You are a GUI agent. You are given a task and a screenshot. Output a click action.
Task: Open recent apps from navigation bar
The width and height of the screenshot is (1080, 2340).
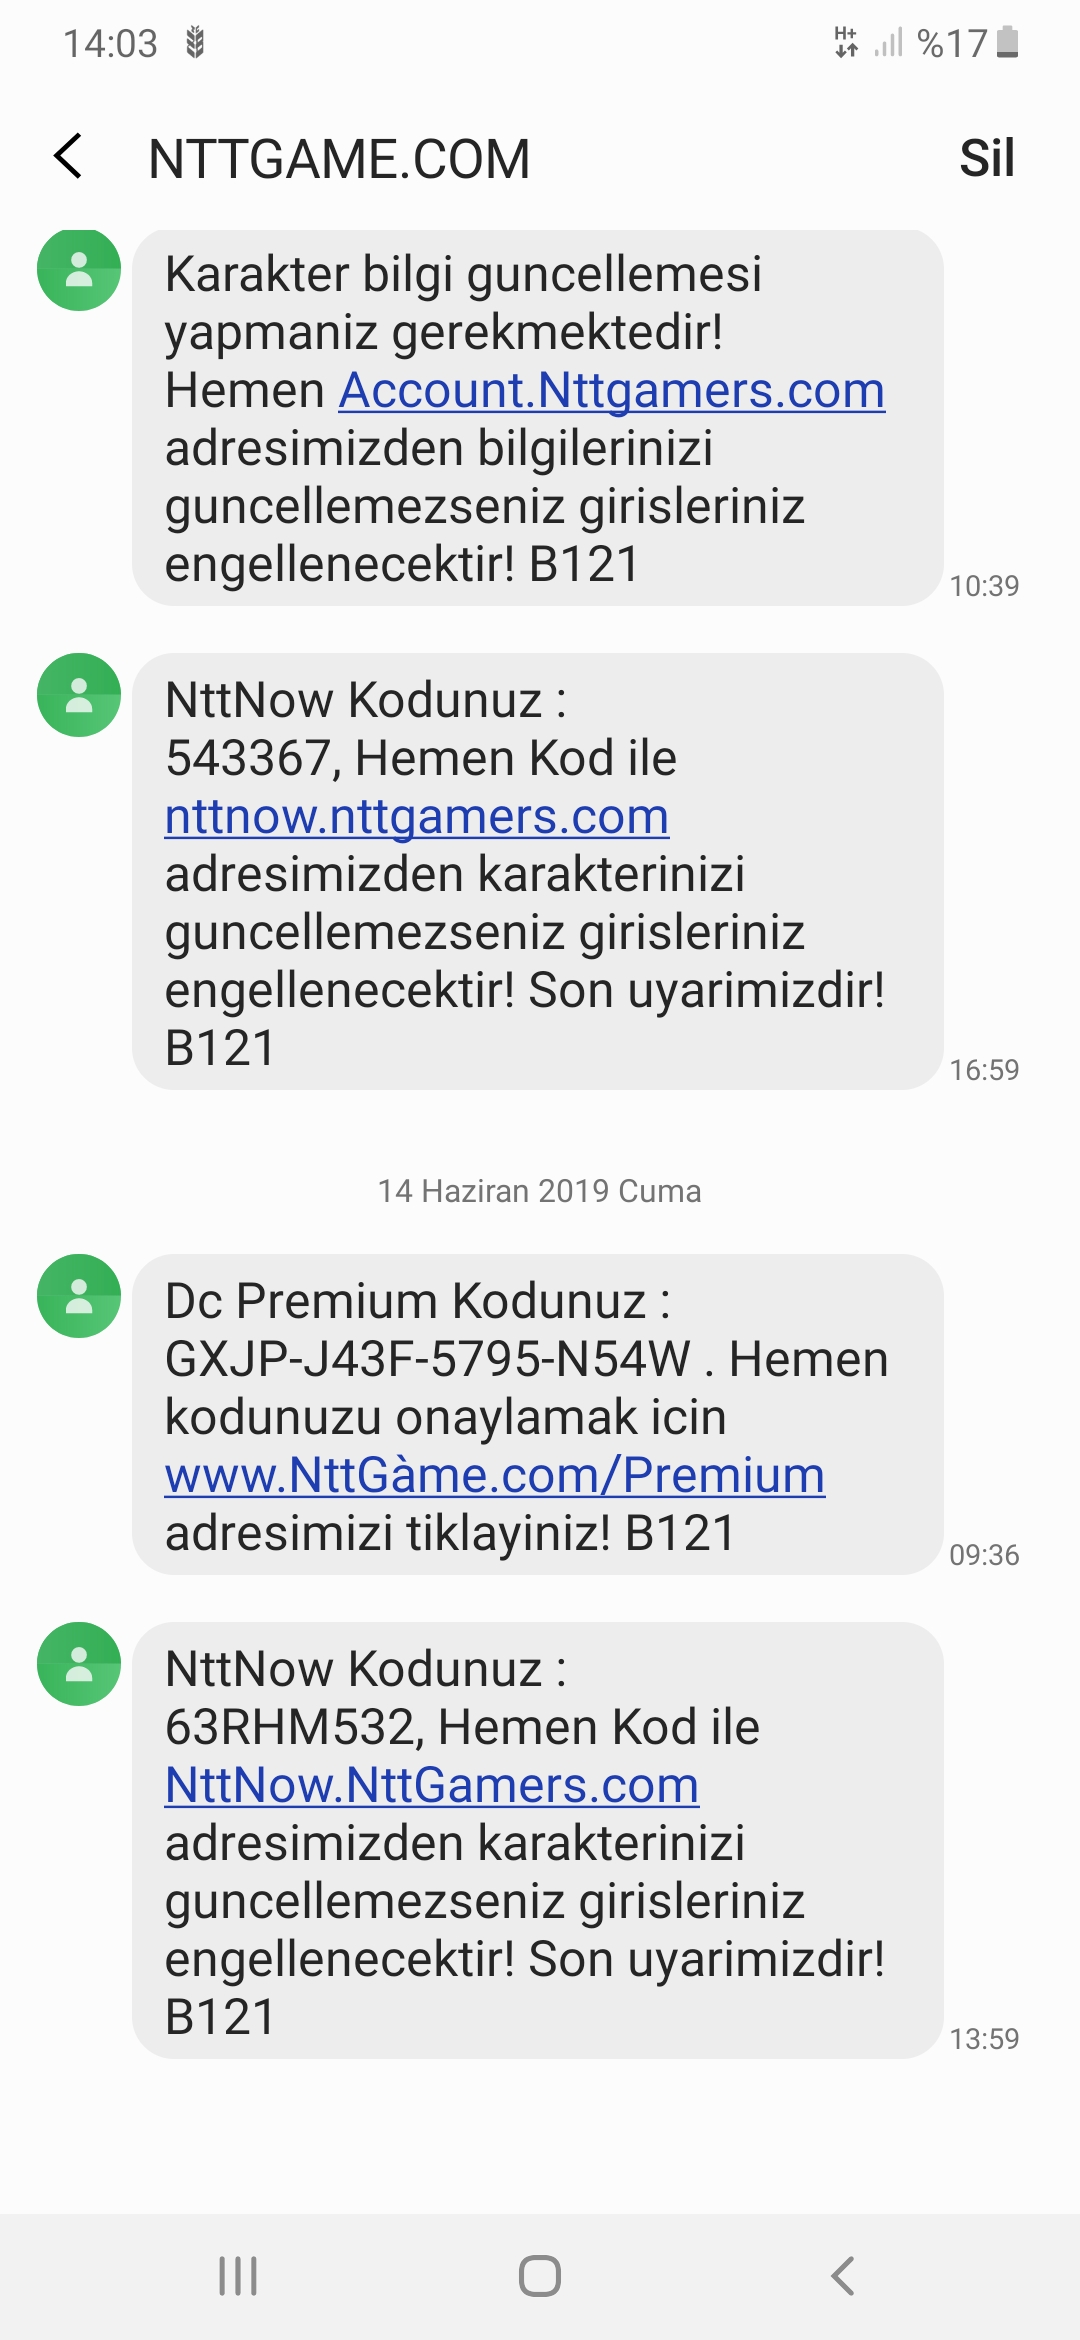238,2276
